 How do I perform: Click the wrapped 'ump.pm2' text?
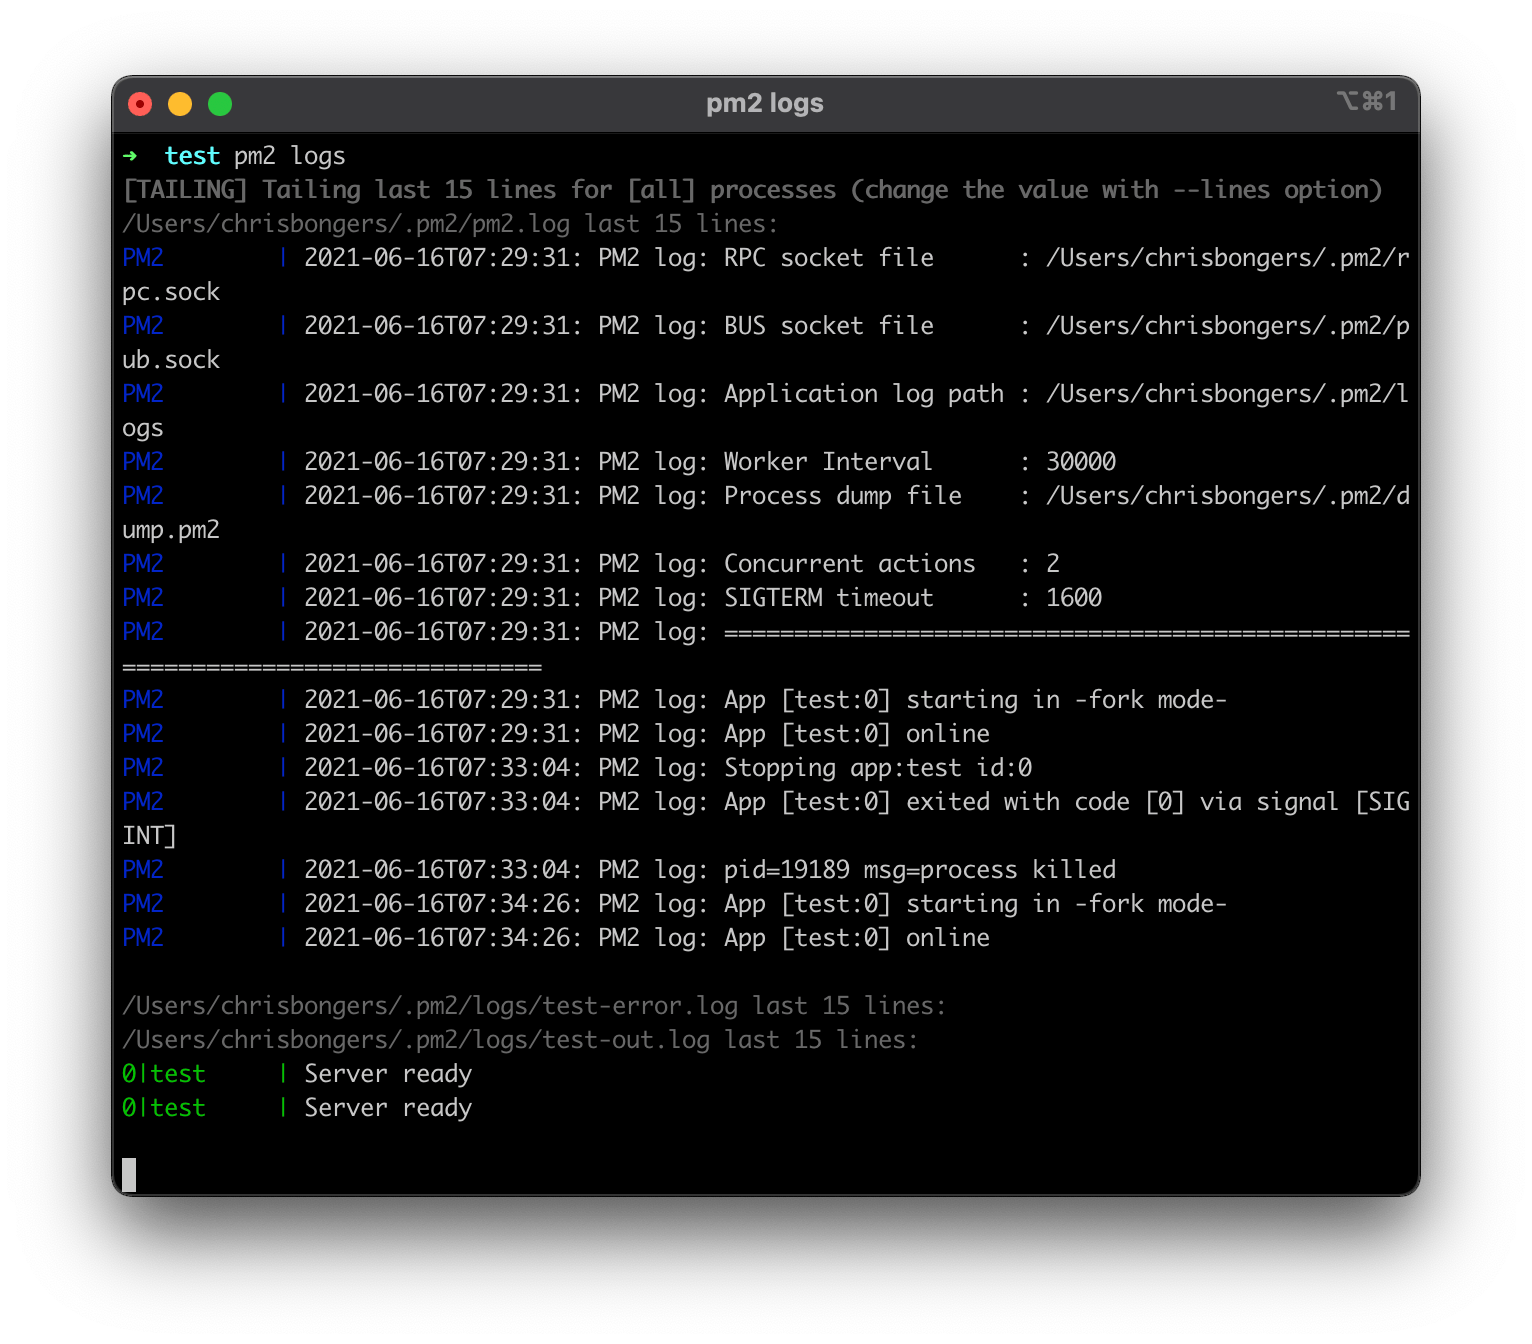tap(171, 530)
